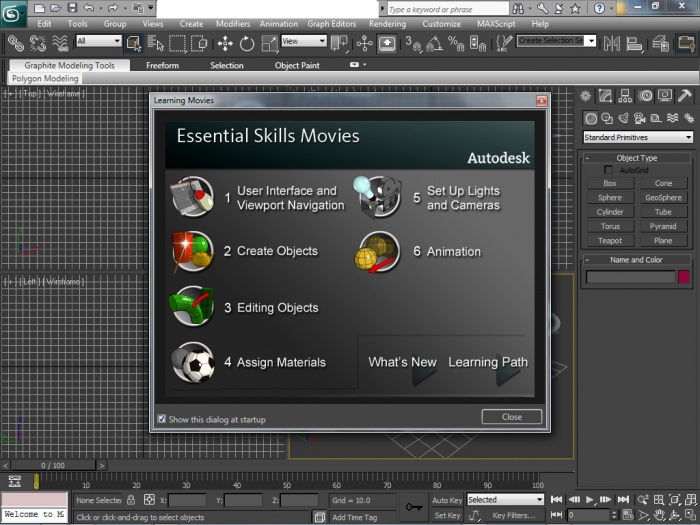Open the Modifiers menu
Viewport: 700px width, 525px height.
233,24
